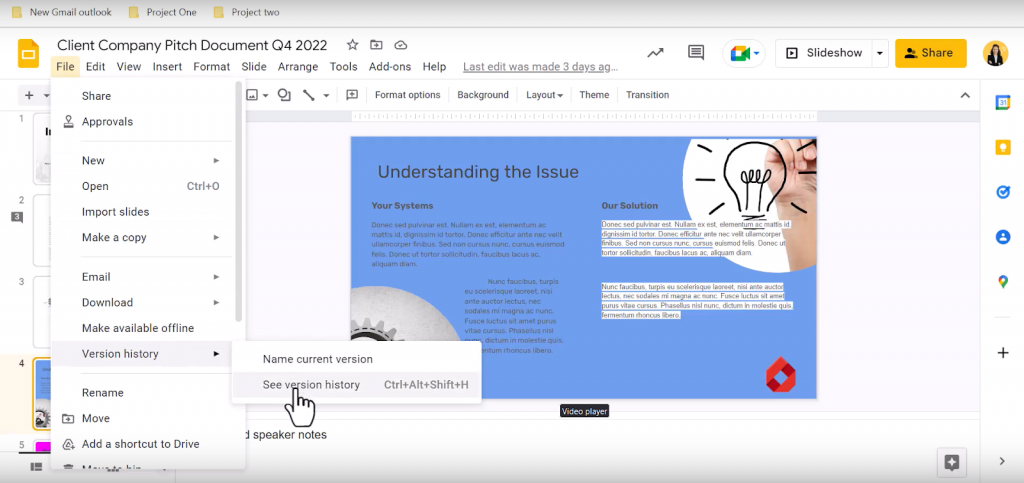Image resolution: width=1024 pixels, height=483 pixels.
Task: Click the move to folder icon beside title
Action: pyautogui.click(x=376, y=45)
